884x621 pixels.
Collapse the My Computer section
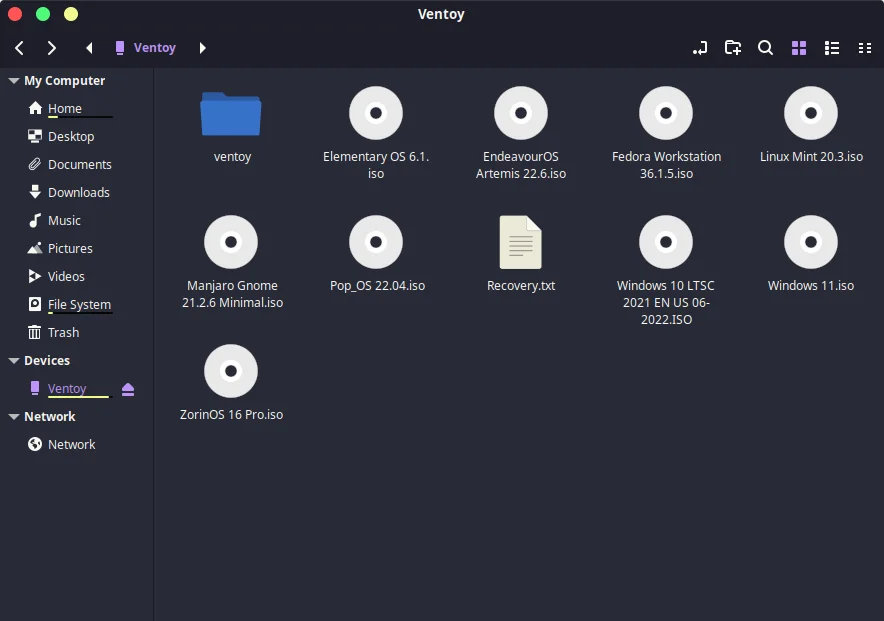pyautogui.click(x=14, y=81)
